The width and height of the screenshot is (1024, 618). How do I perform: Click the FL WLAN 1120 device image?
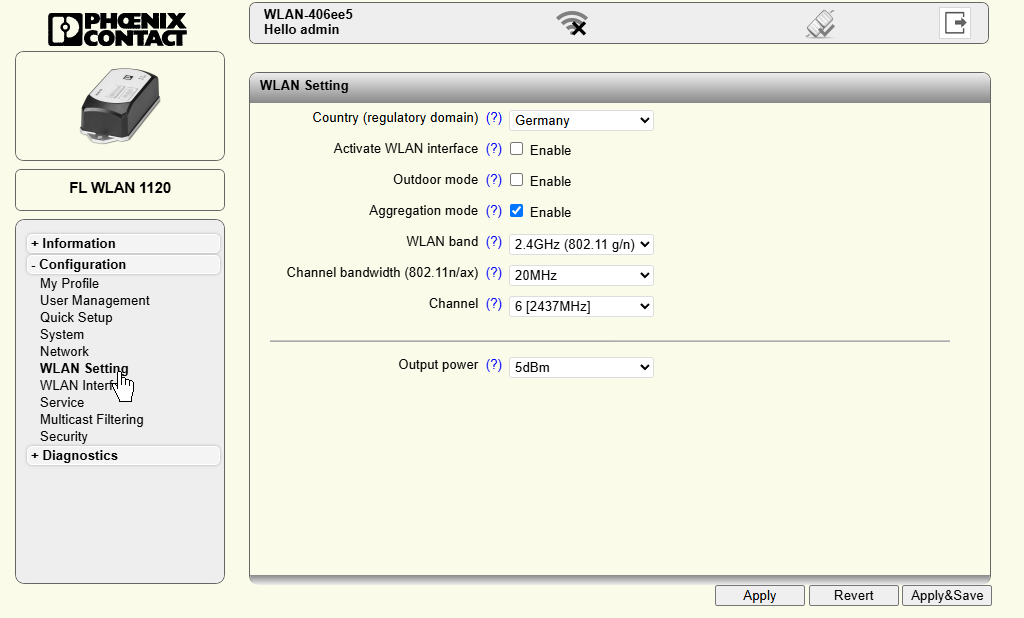pos(120,106)
